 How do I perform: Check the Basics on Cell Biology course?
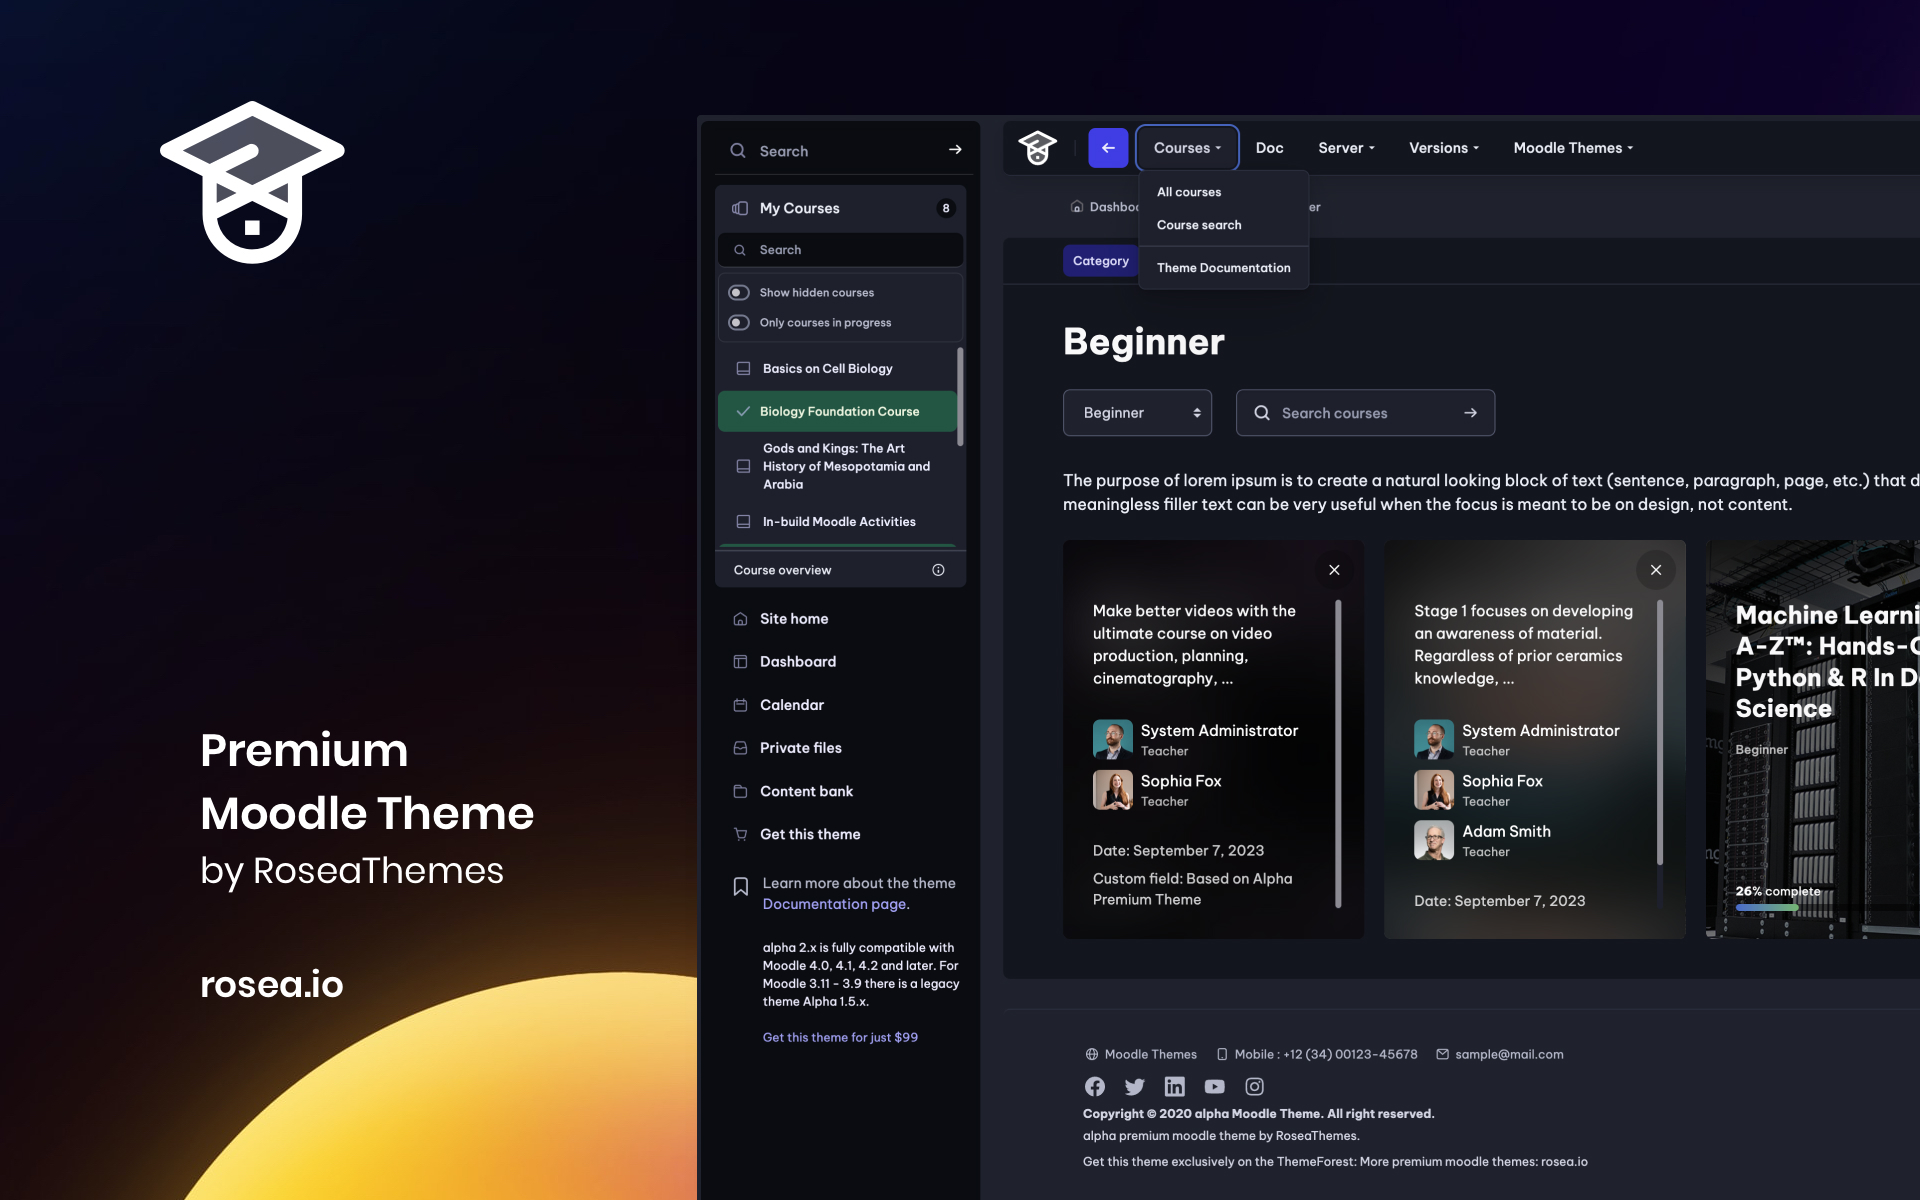tap(743, 369)
